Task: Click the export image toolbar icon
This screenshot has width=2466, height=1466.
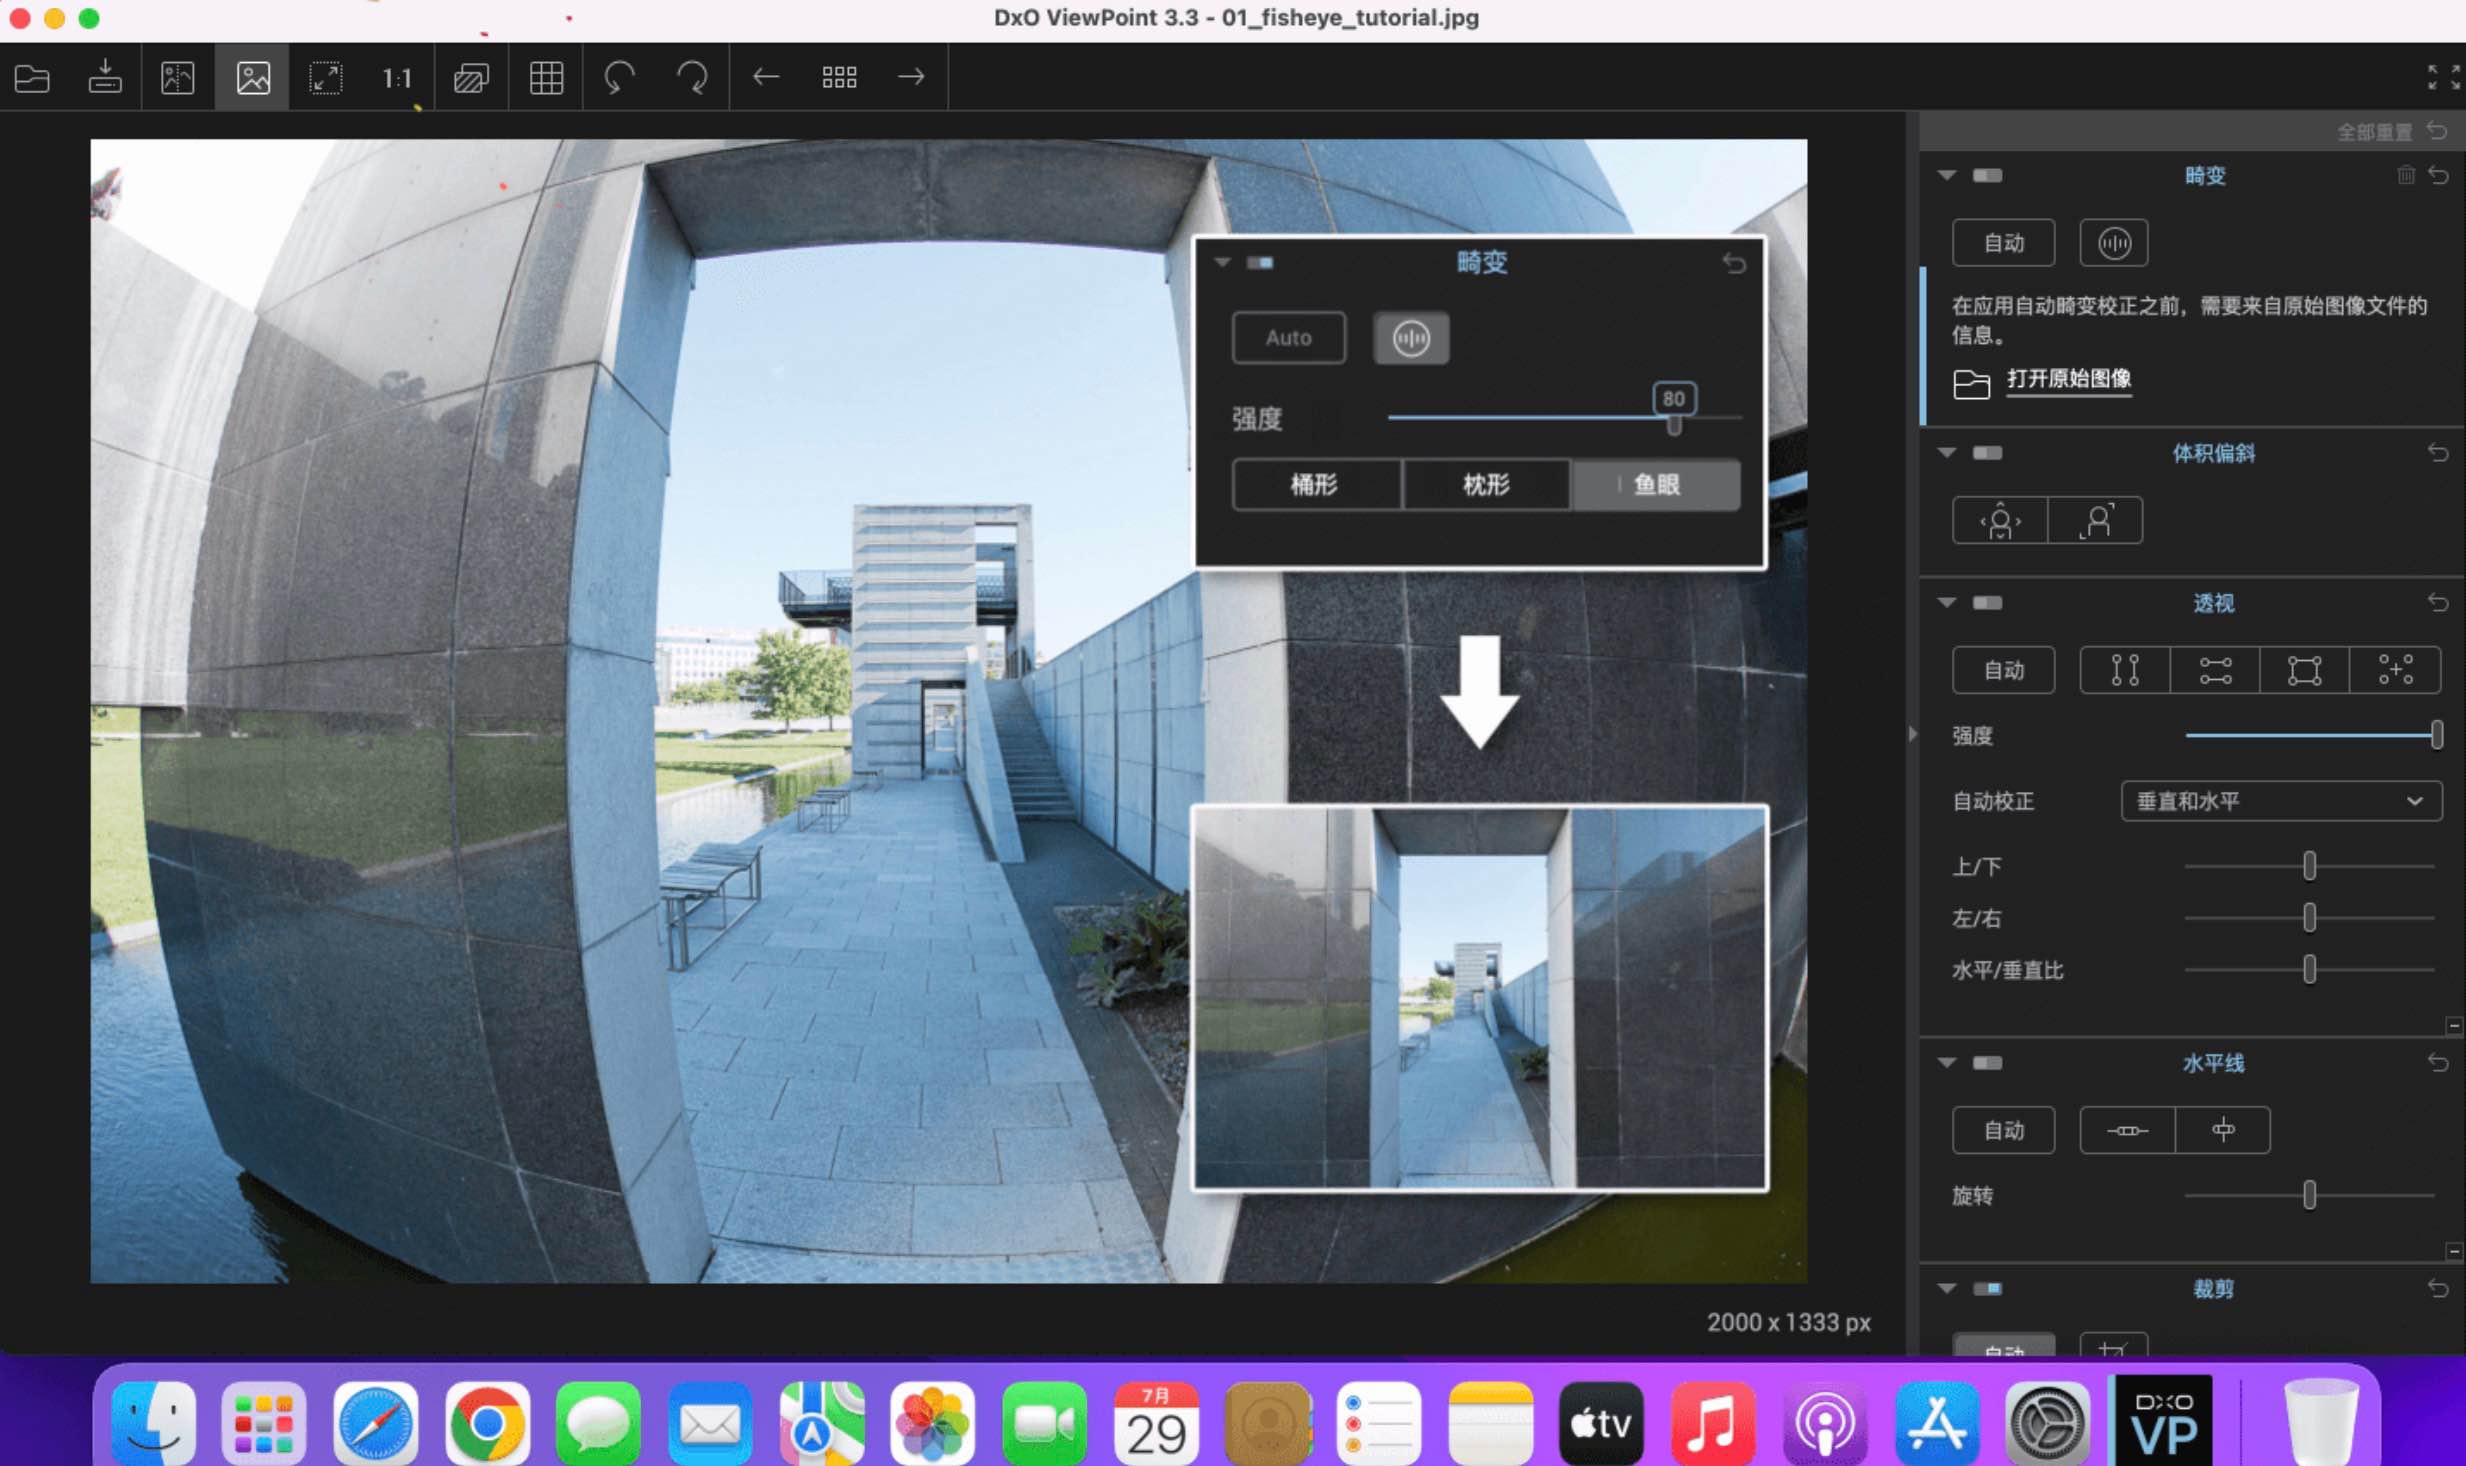Action: (x=105, y=77)
